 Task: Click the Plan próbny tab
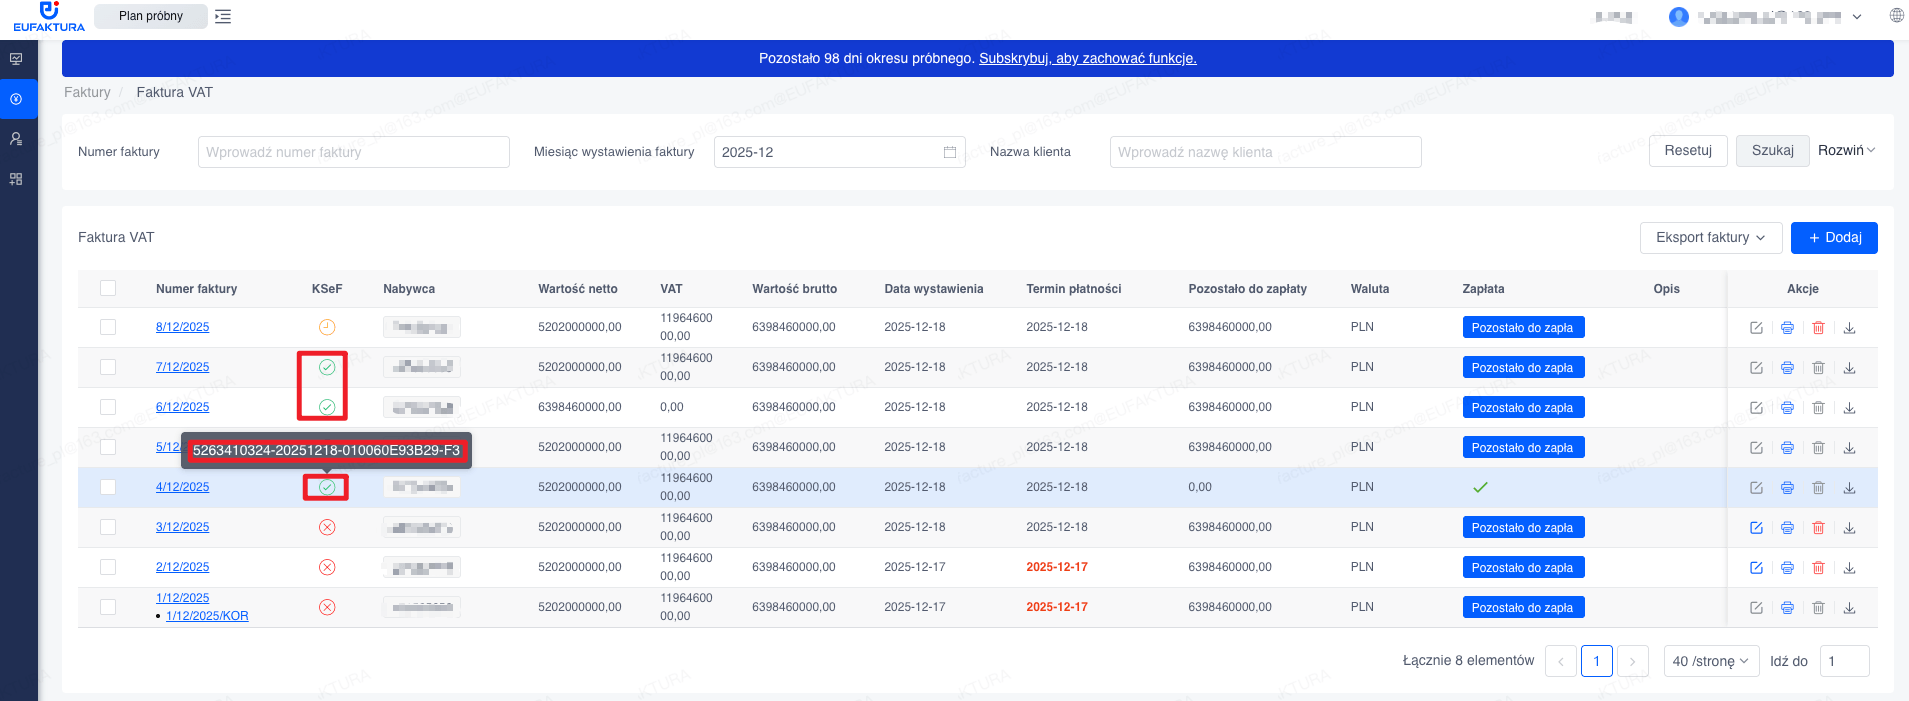[x=151, y=16]
